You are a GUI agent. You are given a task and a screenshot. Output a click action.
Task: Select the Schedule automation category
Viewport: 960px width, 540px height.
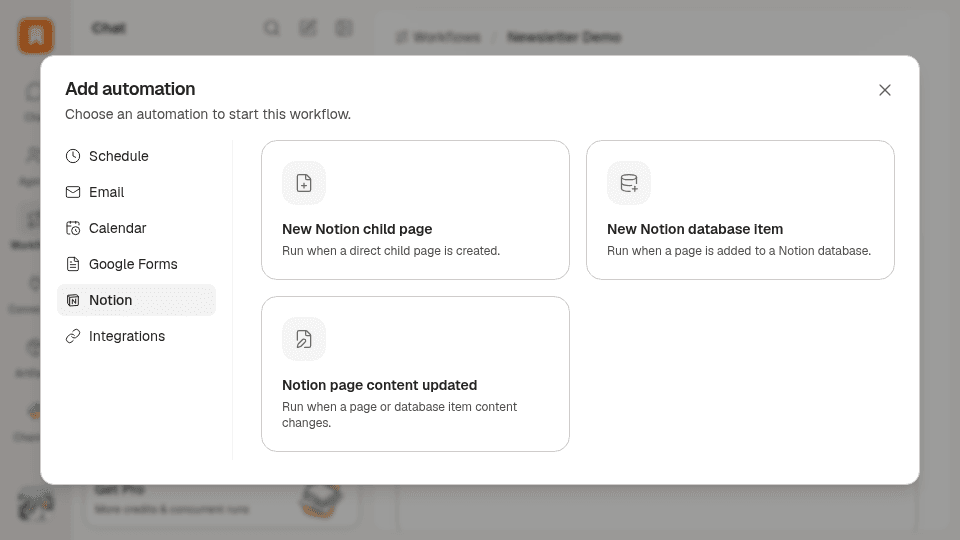click(136, 156)
